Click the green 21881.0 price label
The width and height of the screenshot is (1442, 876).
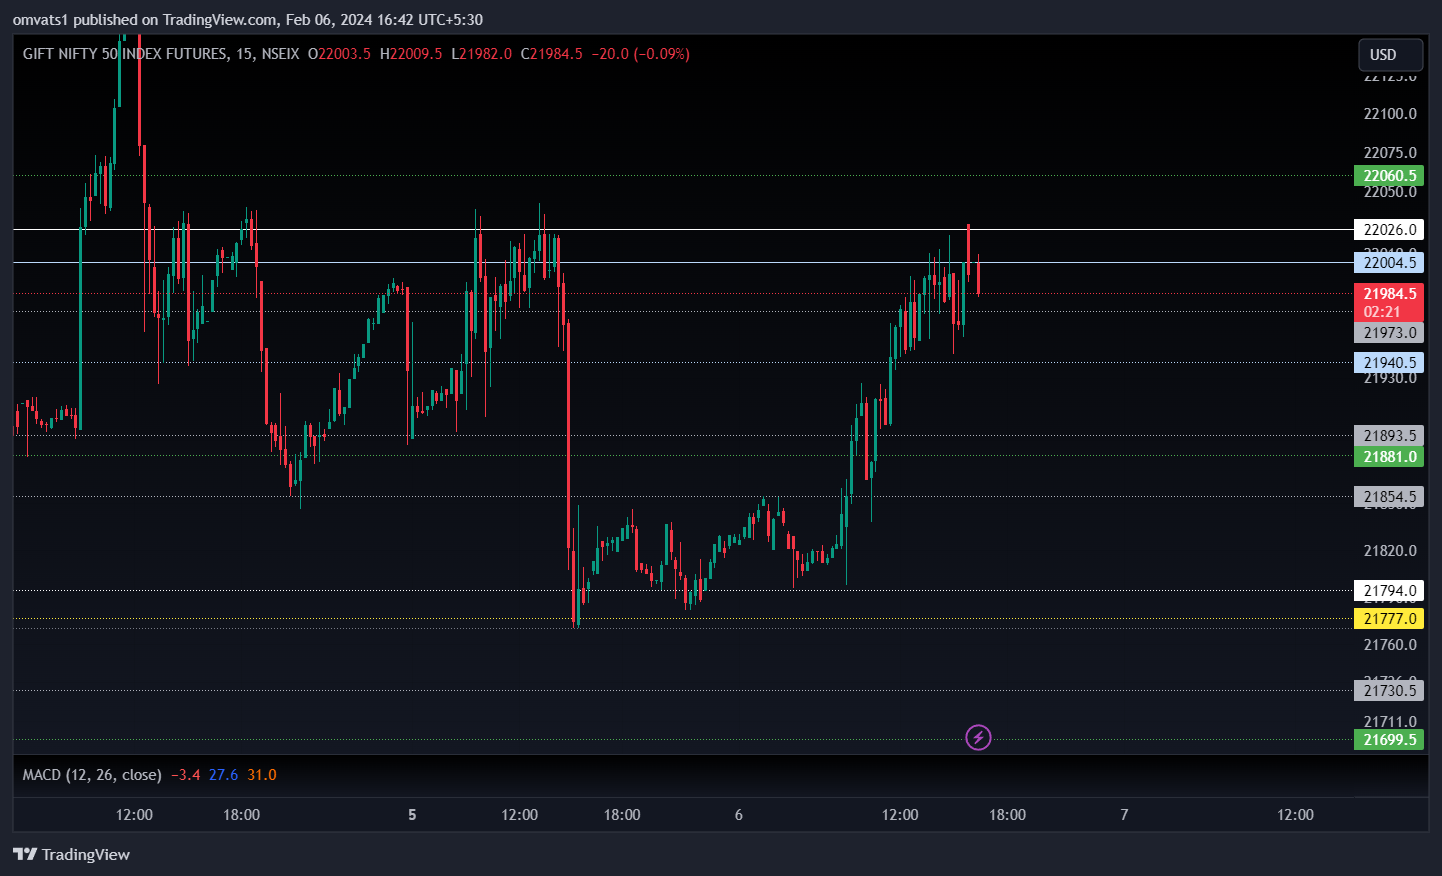click(1388, 457)
